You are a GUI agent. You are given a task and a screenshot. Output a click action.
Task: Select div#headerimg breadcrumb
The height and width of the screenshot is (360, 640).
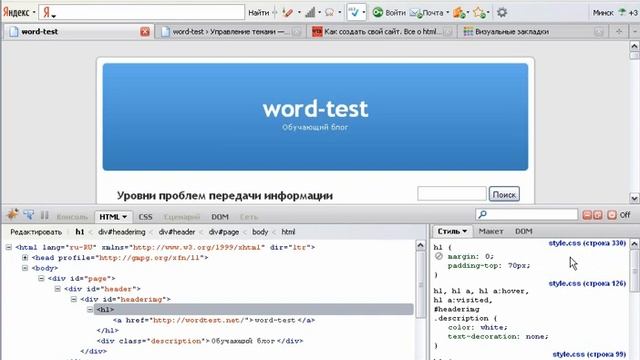coord(122,232)
